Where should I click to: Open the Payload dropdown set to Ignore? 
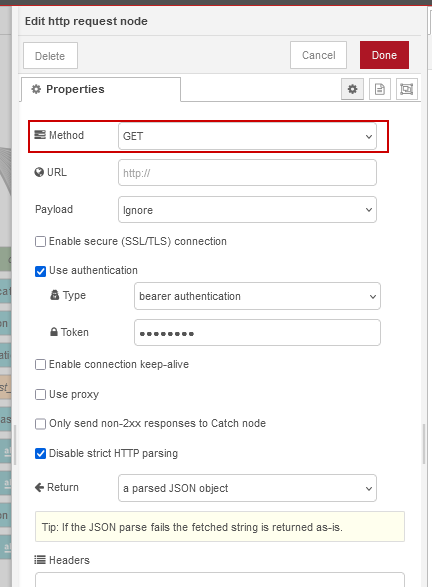[x=247, y=210]
